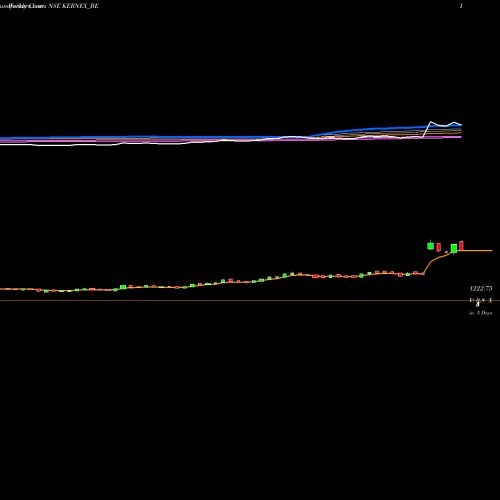500x500 pixels.
Task: Select the last red candlestick on the chart
Action: [461, 245]
